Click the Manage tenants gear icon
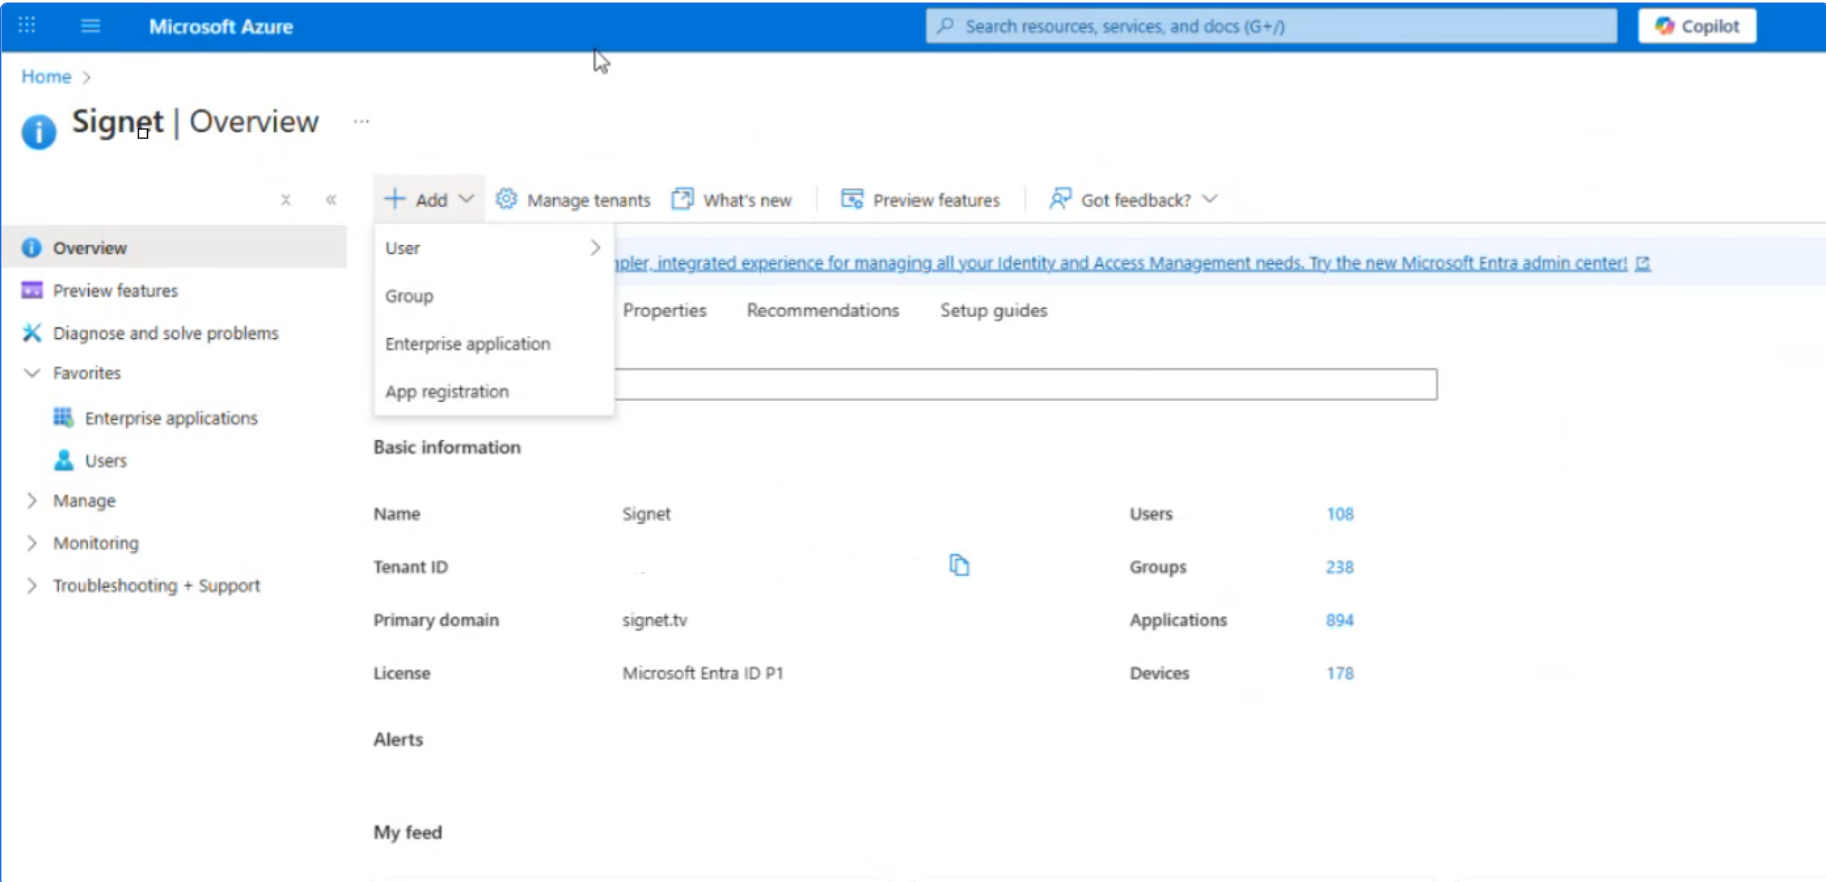This screenshot has height=882, width=1826. click(x=507, y=199)
